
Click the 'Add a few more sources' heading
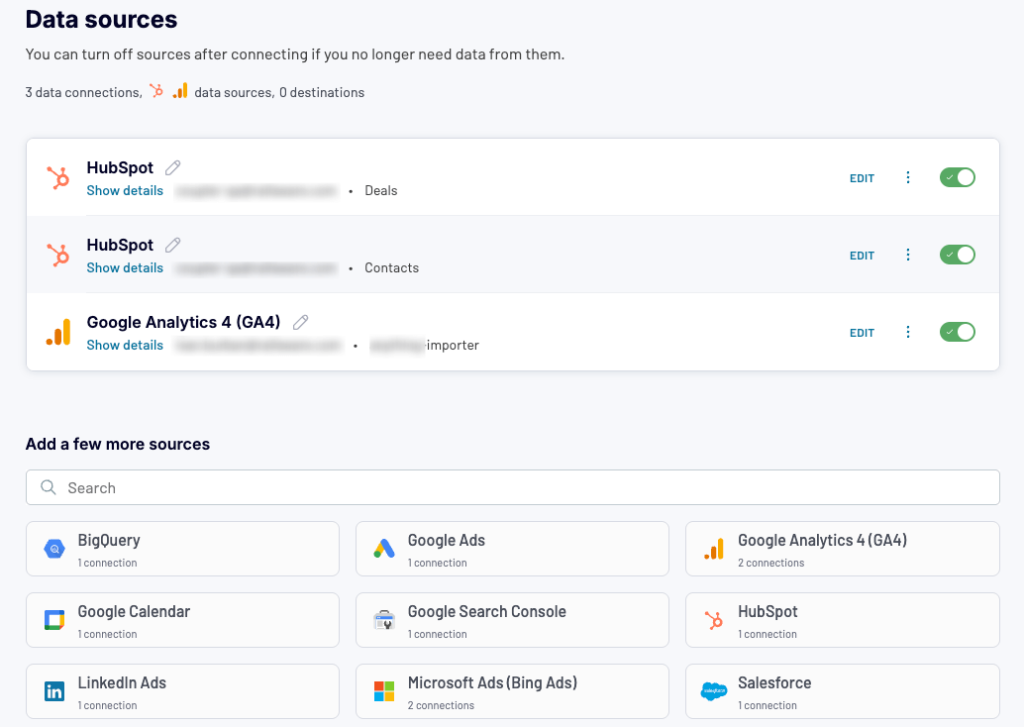tap(118, 444)
